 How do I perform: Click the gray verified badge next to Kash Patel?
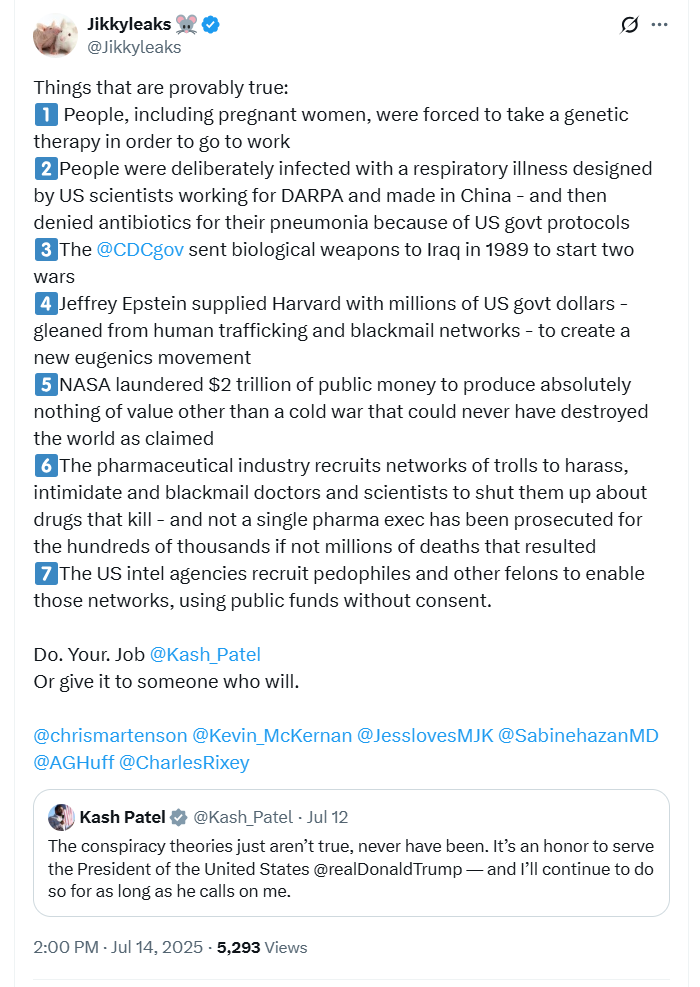(x=179, y=817)
